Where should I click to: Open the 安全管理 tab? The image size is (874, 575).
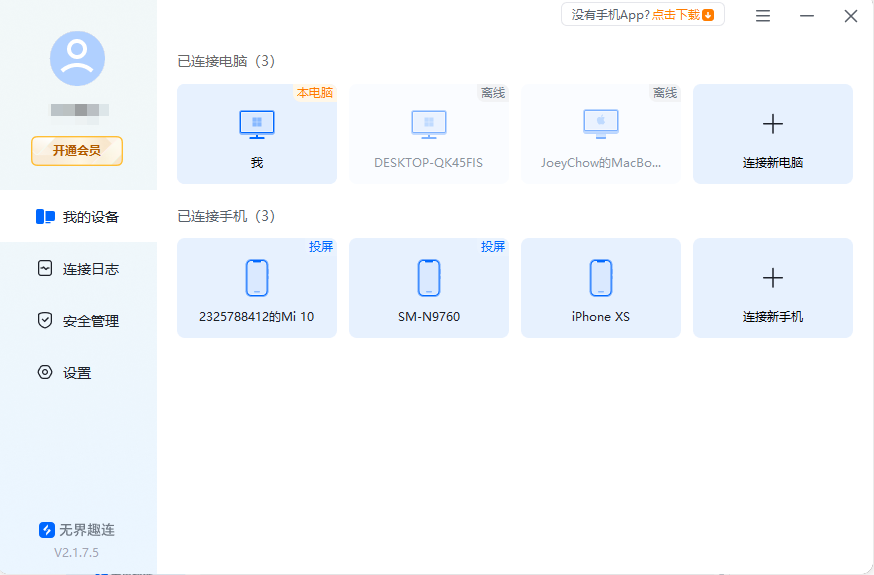(x=78, y=320)
